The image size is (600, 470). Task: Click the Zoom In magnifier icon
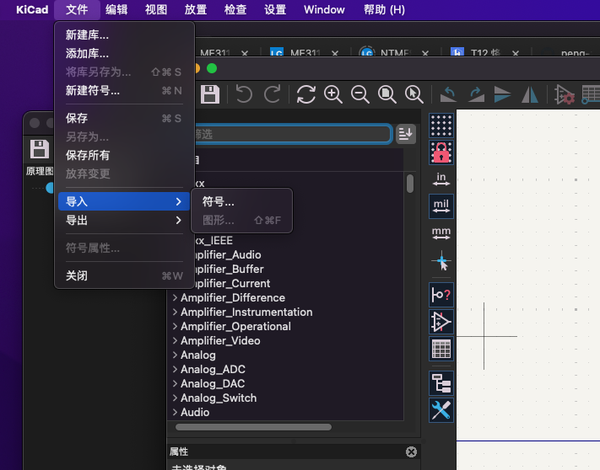[333, 94]
